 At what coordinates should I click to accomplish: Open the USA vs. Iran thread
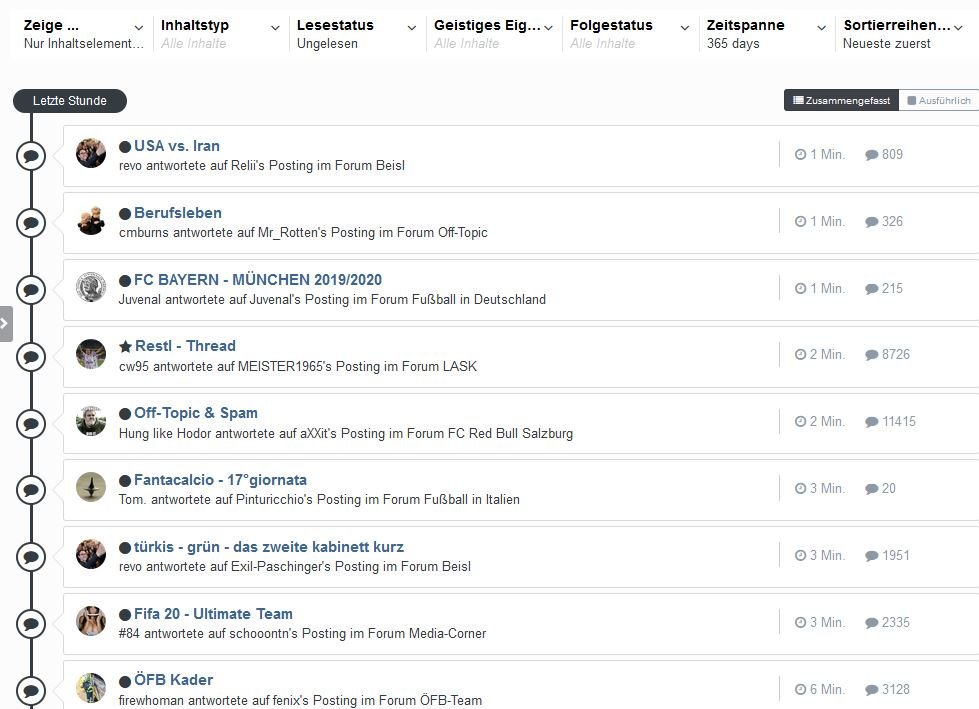177,146
